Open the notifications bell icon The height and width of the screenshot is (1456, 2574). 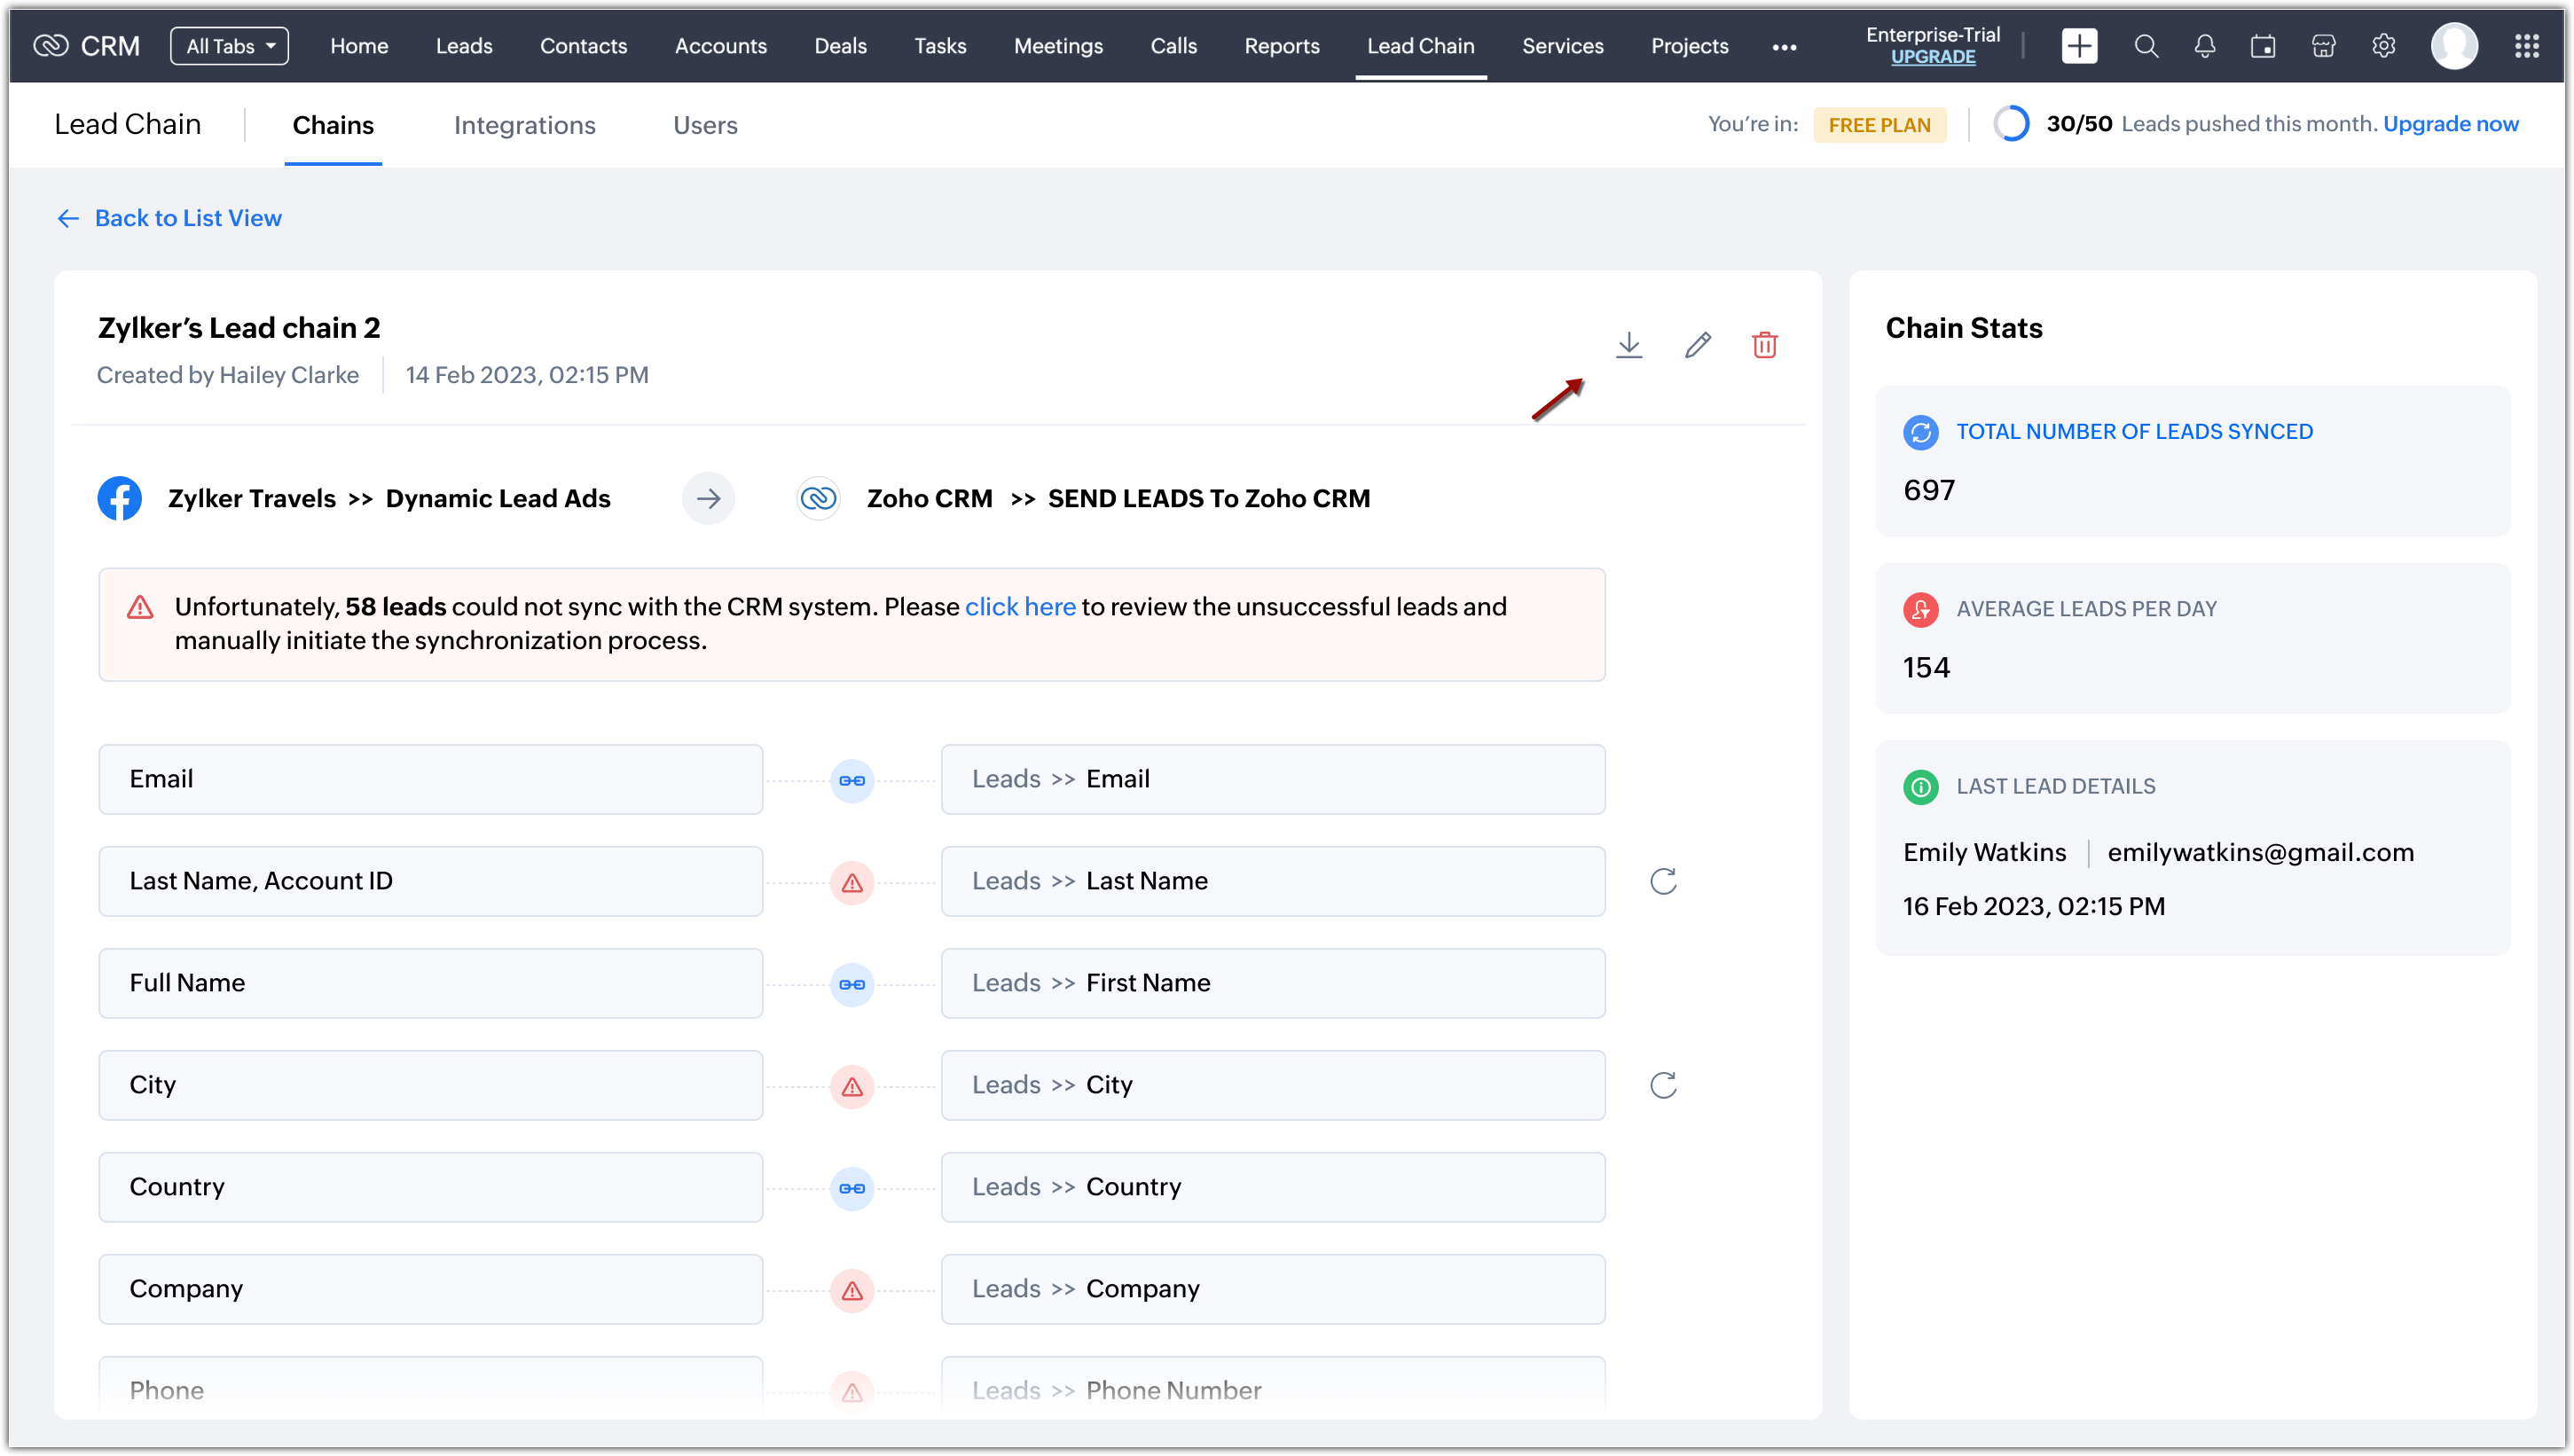pos(2204,46)
